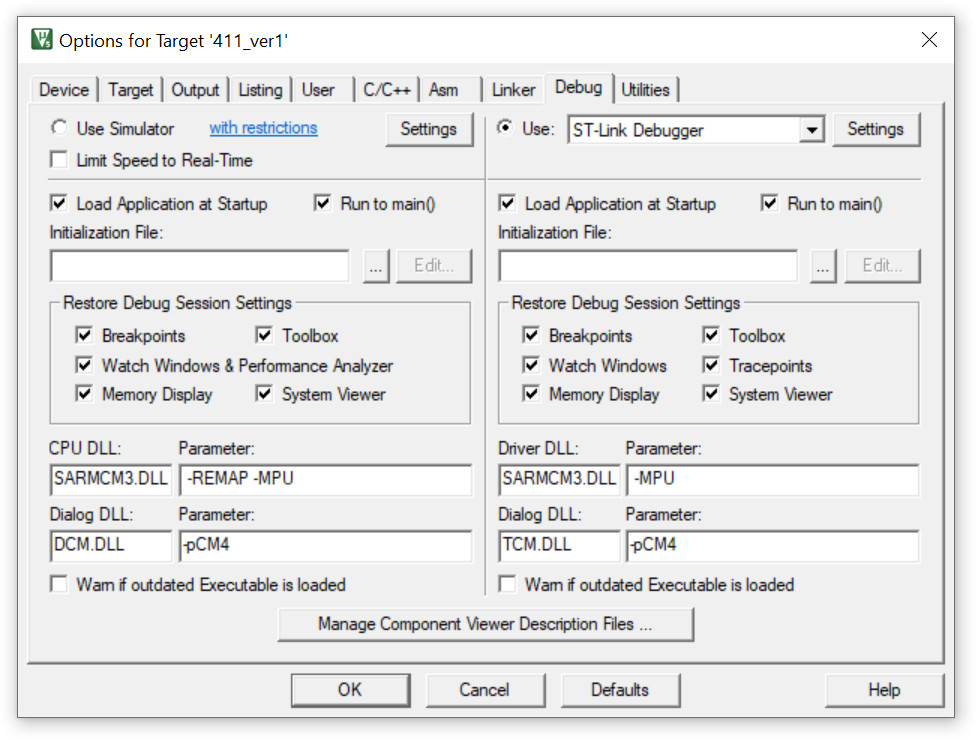Select the Use hardware debugger radio button

pyautogui.click(x=505, y=128)
